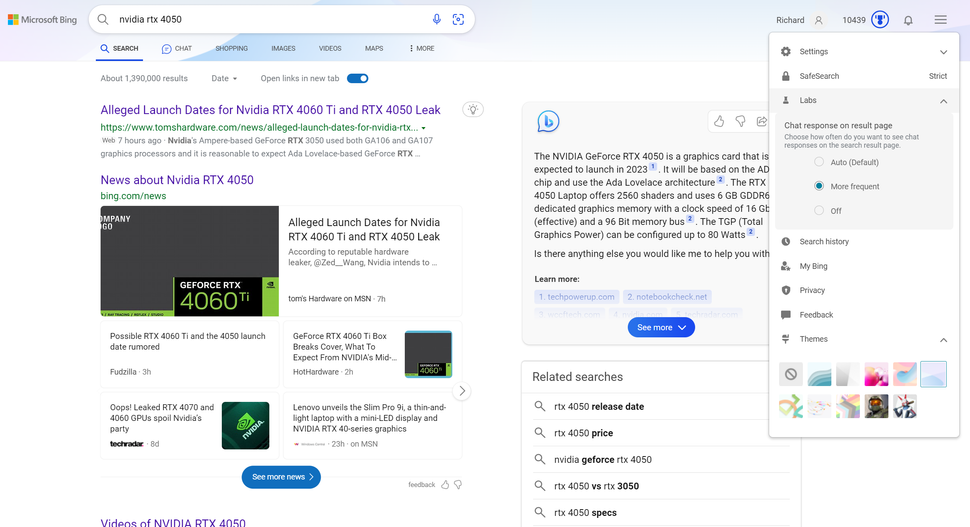Open Microsoft Rewards medal icon
This screenshot has height=527, width=970.
coord(880,20)
